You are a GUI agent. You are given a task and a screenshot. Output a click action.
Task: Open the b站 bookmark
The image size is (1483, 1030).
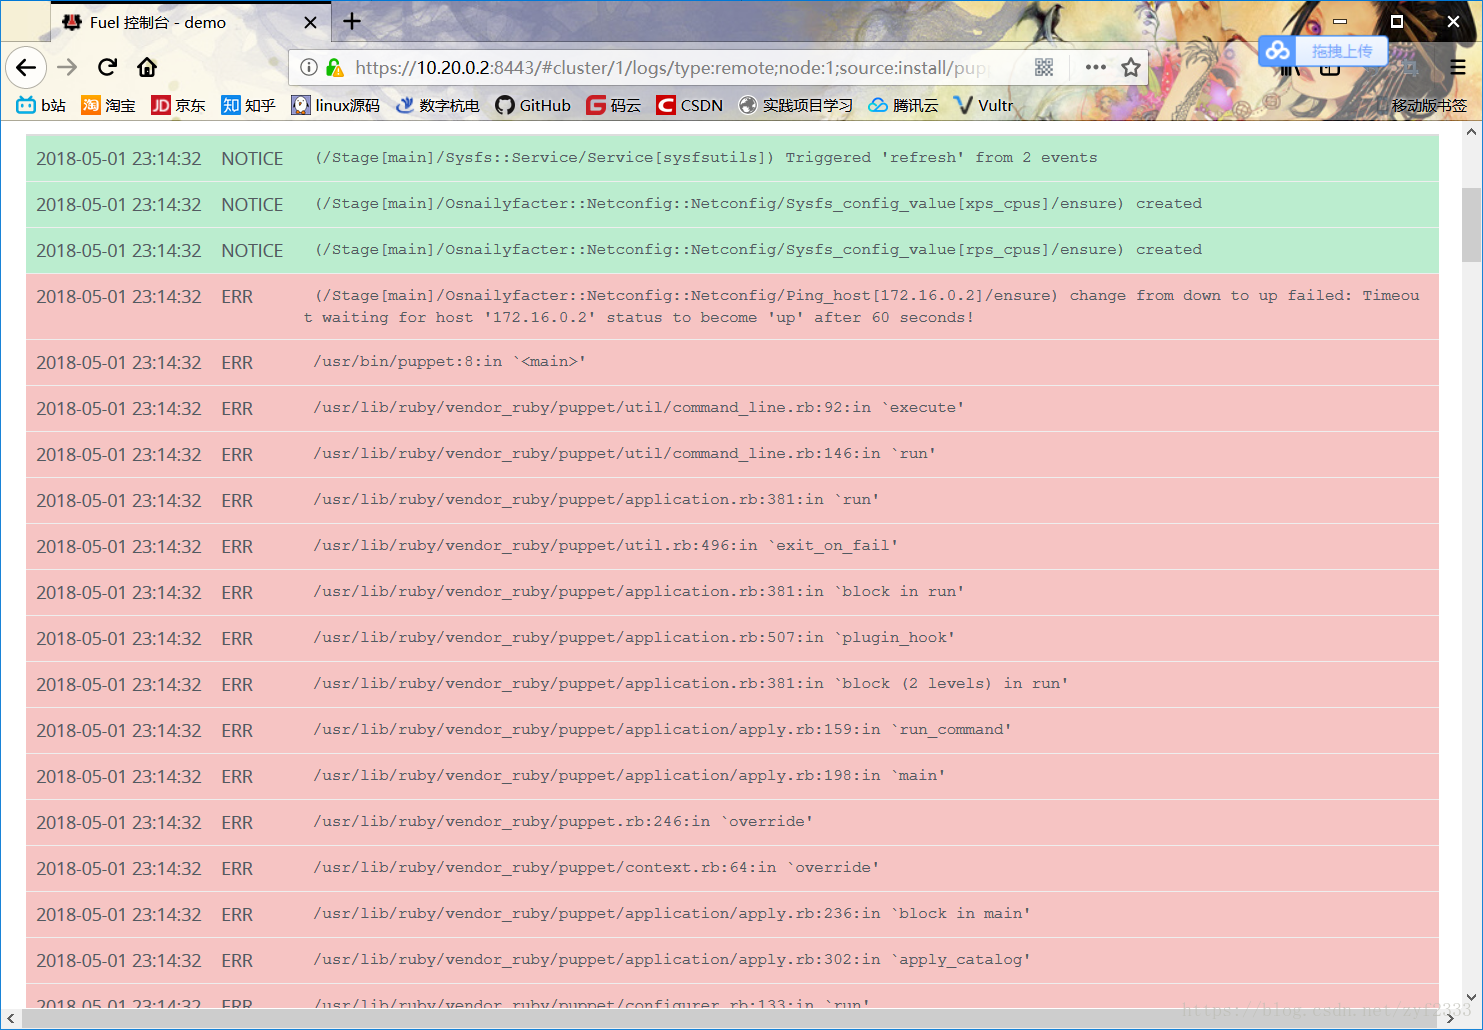[x=41, y=105]
